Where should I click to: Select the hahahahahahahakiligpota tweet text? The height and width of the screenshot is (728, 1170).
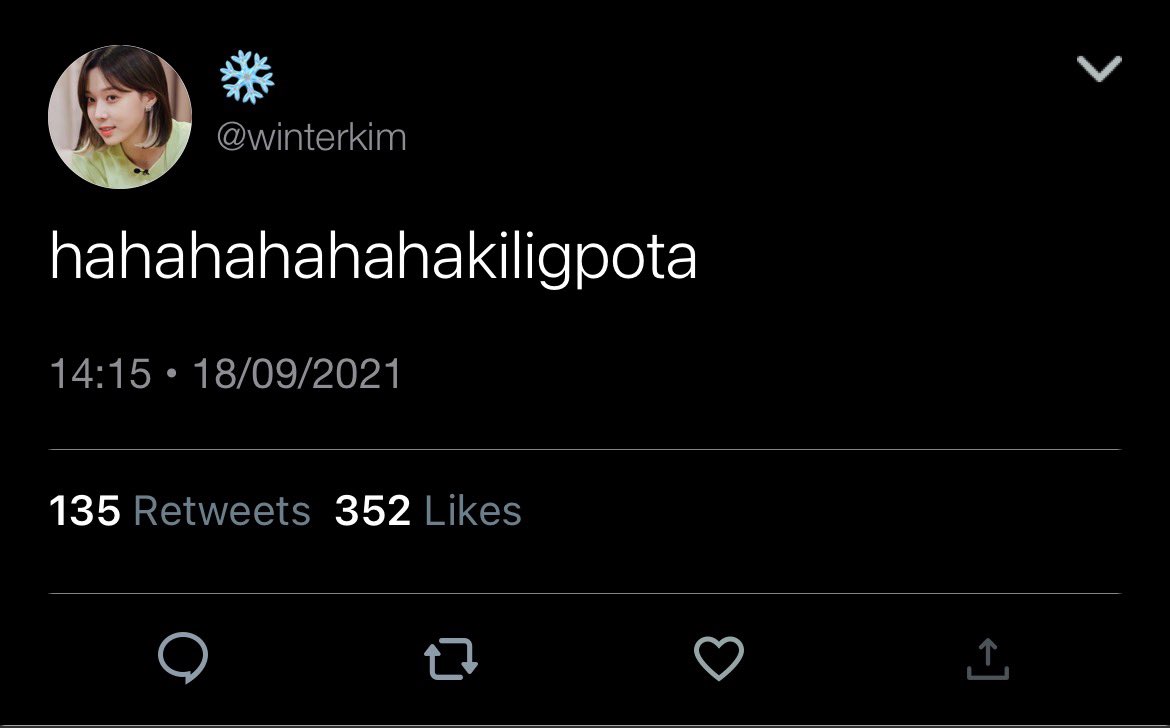[373, 257]
